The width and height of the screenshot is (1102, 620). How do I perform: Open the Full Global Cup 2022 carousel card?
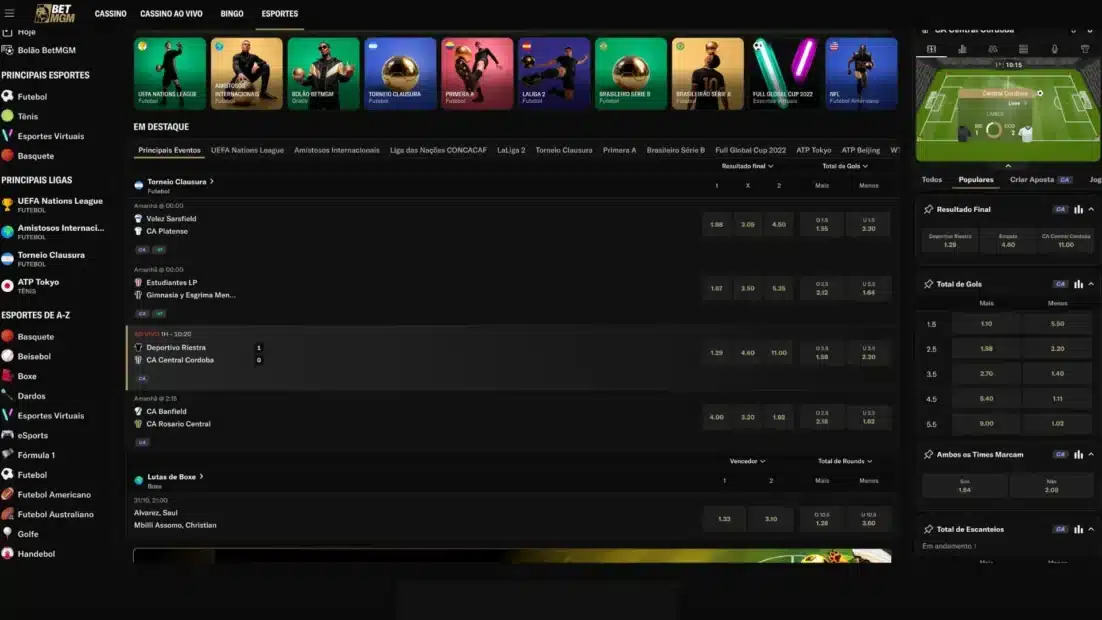[784, 74]
